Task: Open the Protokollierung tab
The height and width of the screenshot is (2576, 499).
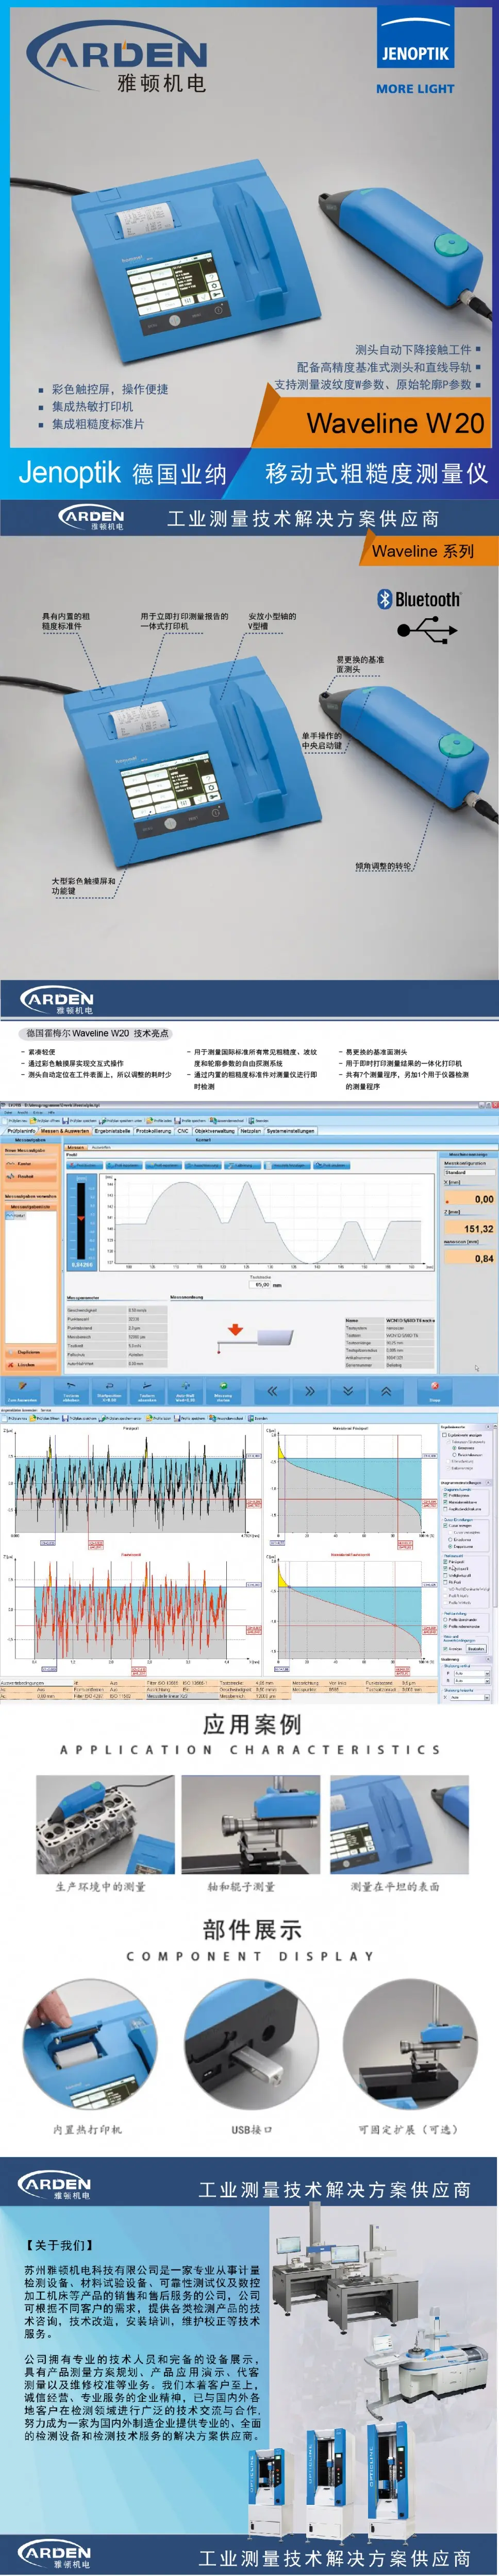Action: (154, 1131)
